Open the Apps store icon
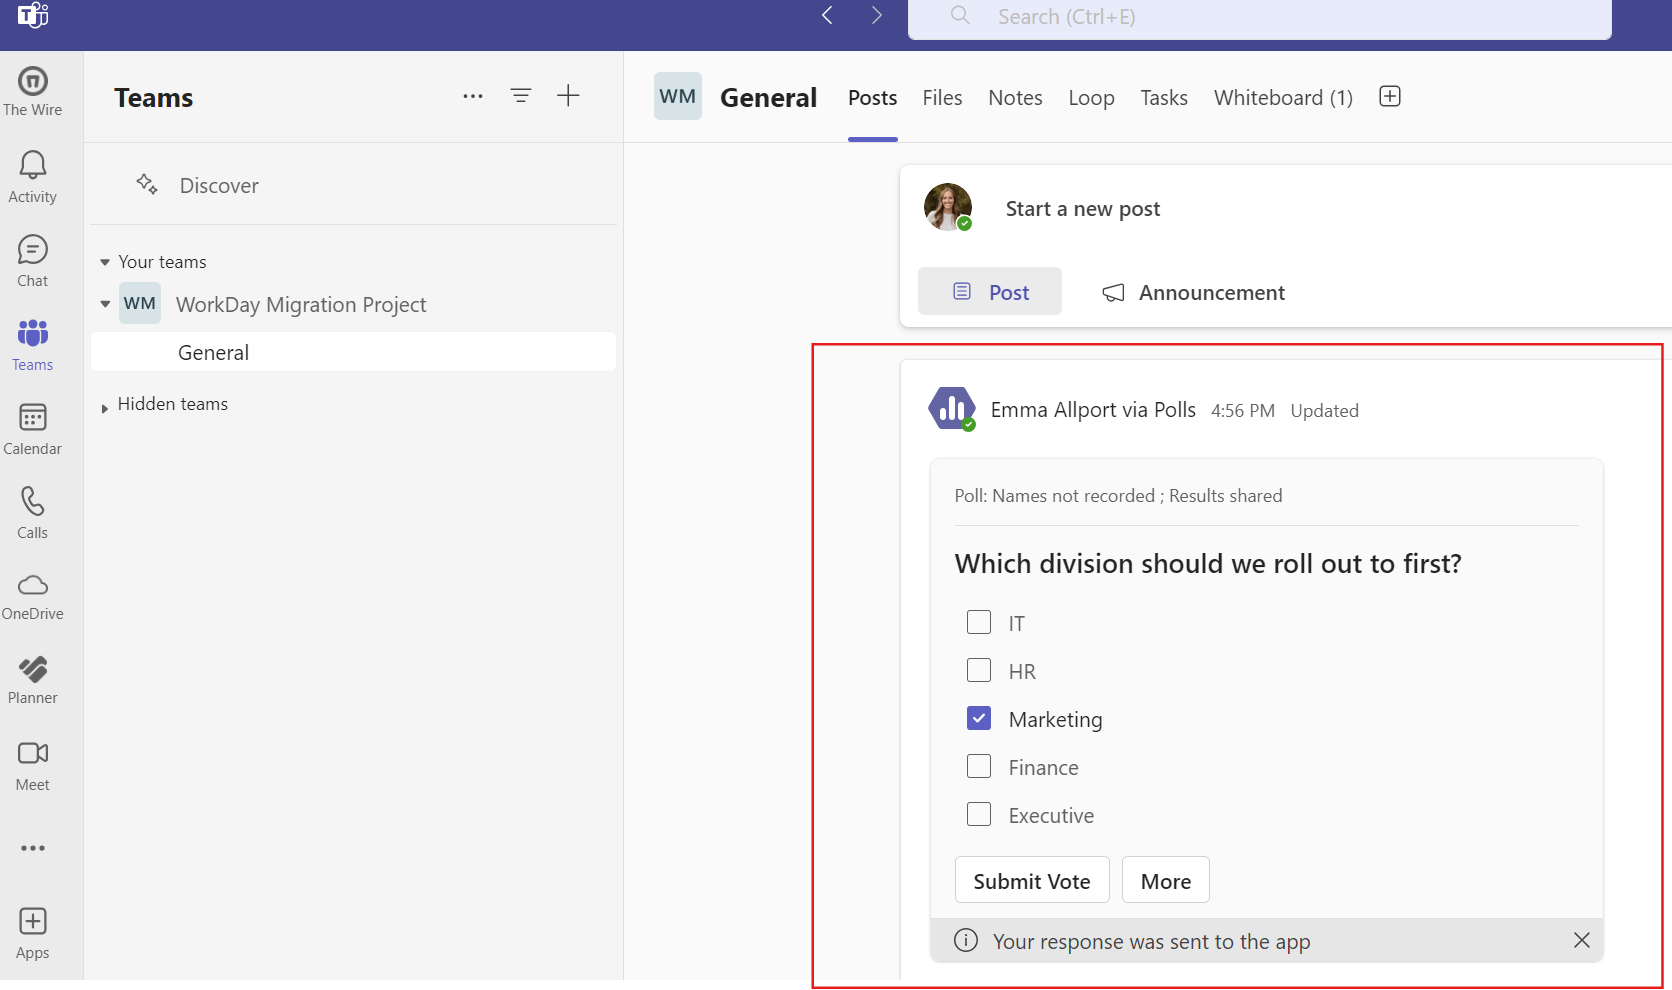The width and height of the screenshot is (1672, 990). coord(33,934)
